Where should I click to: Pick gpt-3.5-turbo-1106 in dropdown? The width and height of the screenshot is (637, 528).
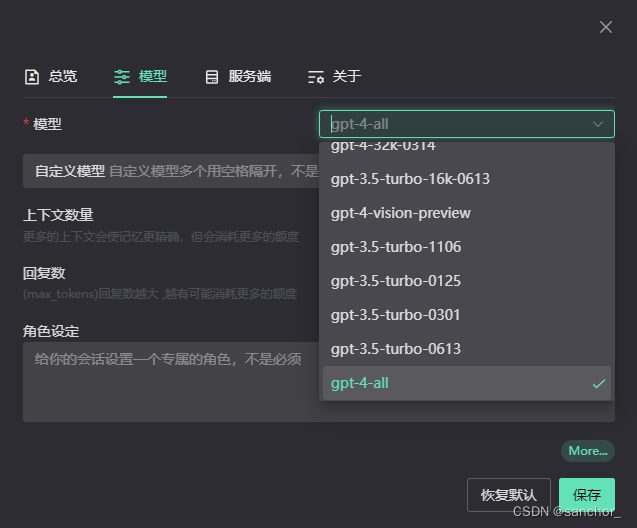(x=467, y=247)
